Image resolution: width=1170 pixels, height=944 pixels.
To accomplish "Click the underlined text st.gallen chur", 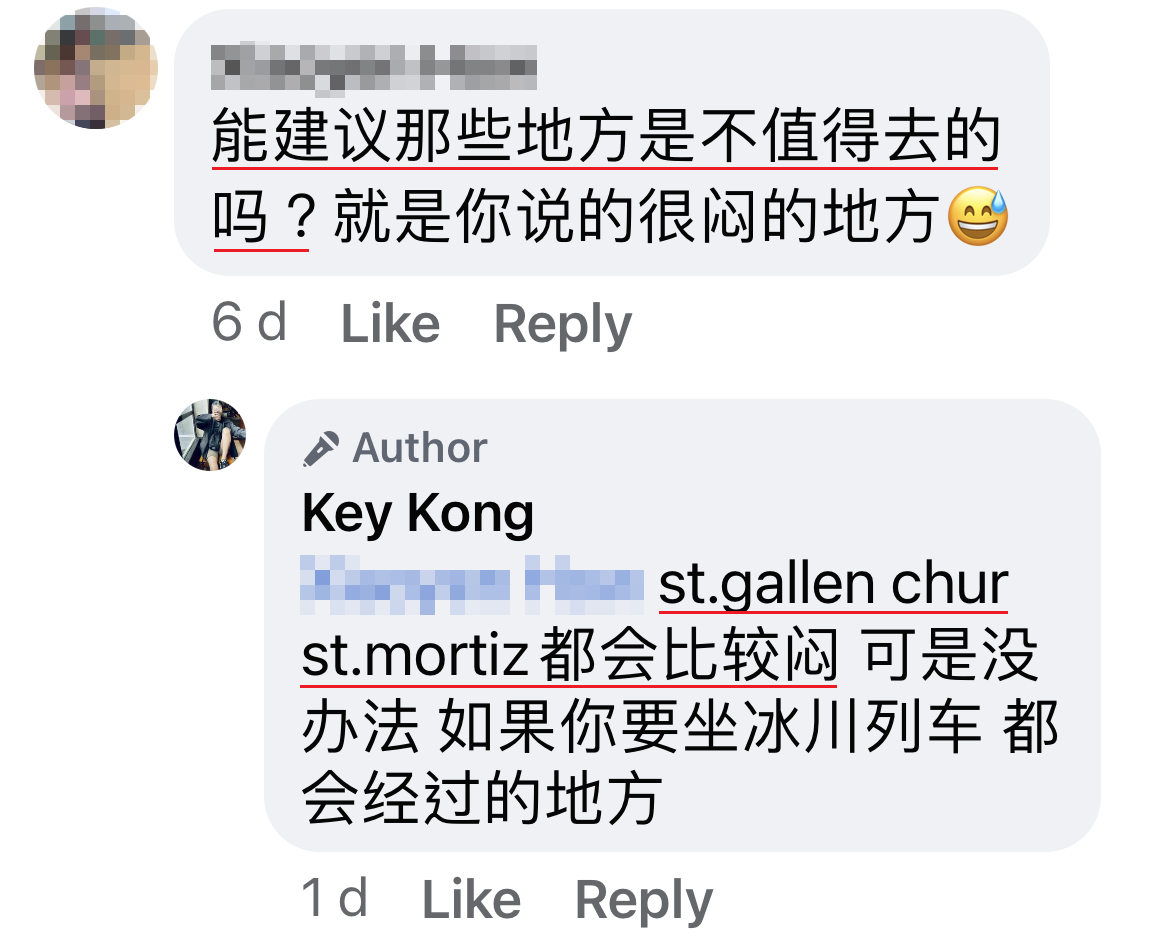I will tap(833, 584).
